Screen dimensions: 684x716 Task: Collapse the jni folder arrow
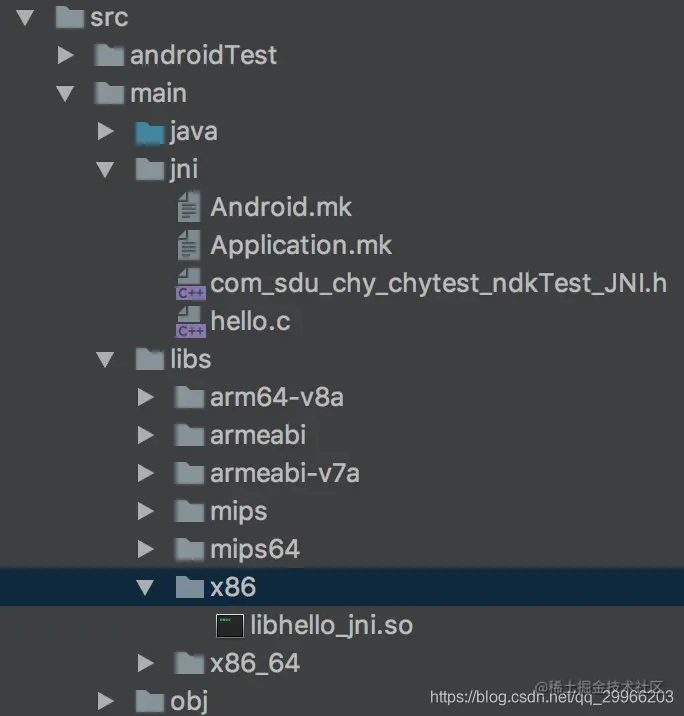105,170
